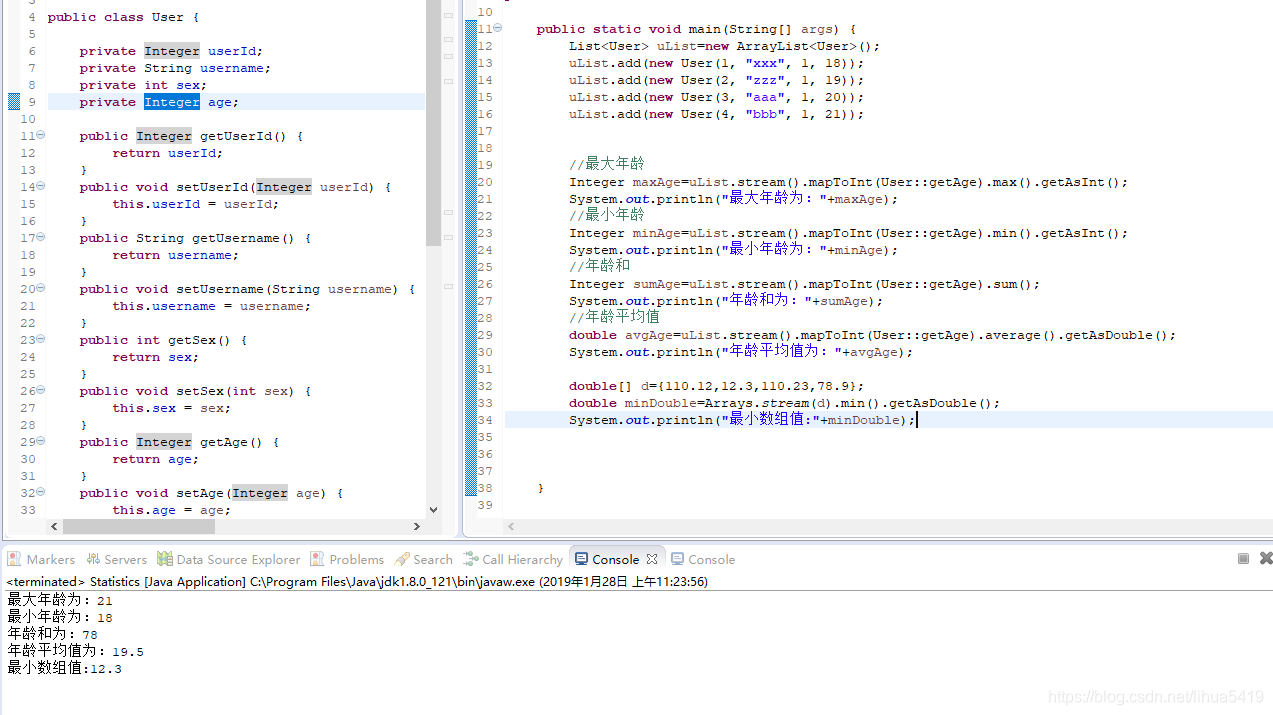Switch to the Problems tab
The height and width of the screenshot is (715, 1273).
(347, 559)
